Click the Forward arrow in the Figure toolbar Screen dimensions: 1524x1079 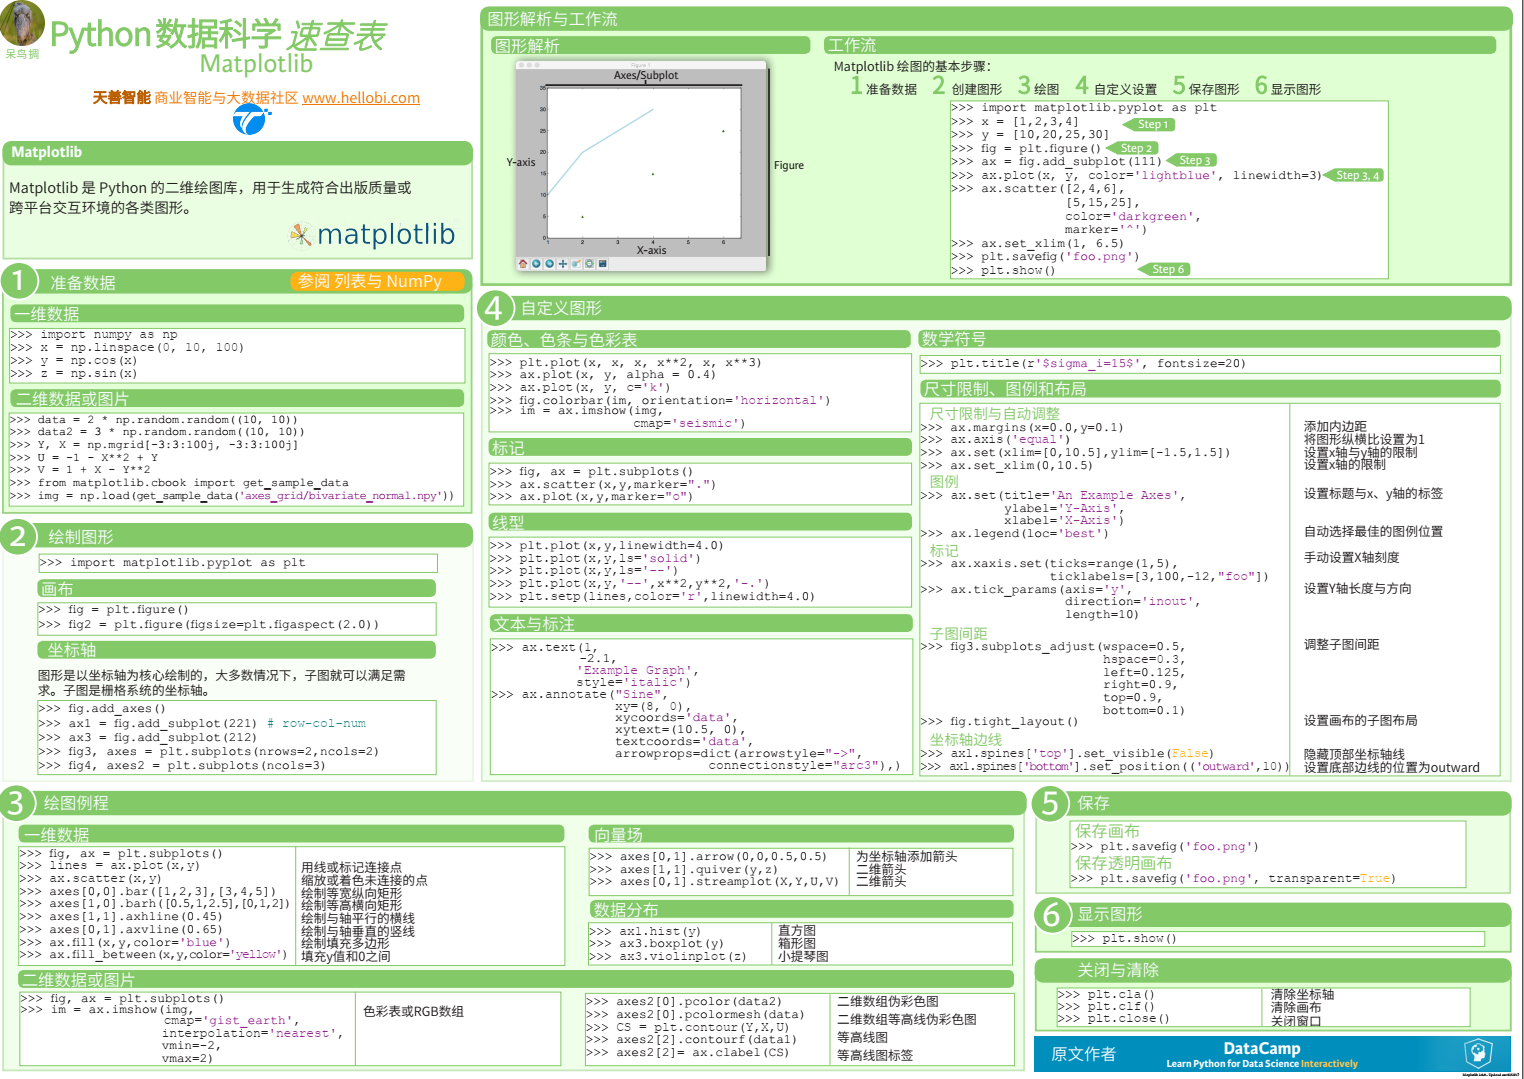[549, 264]
